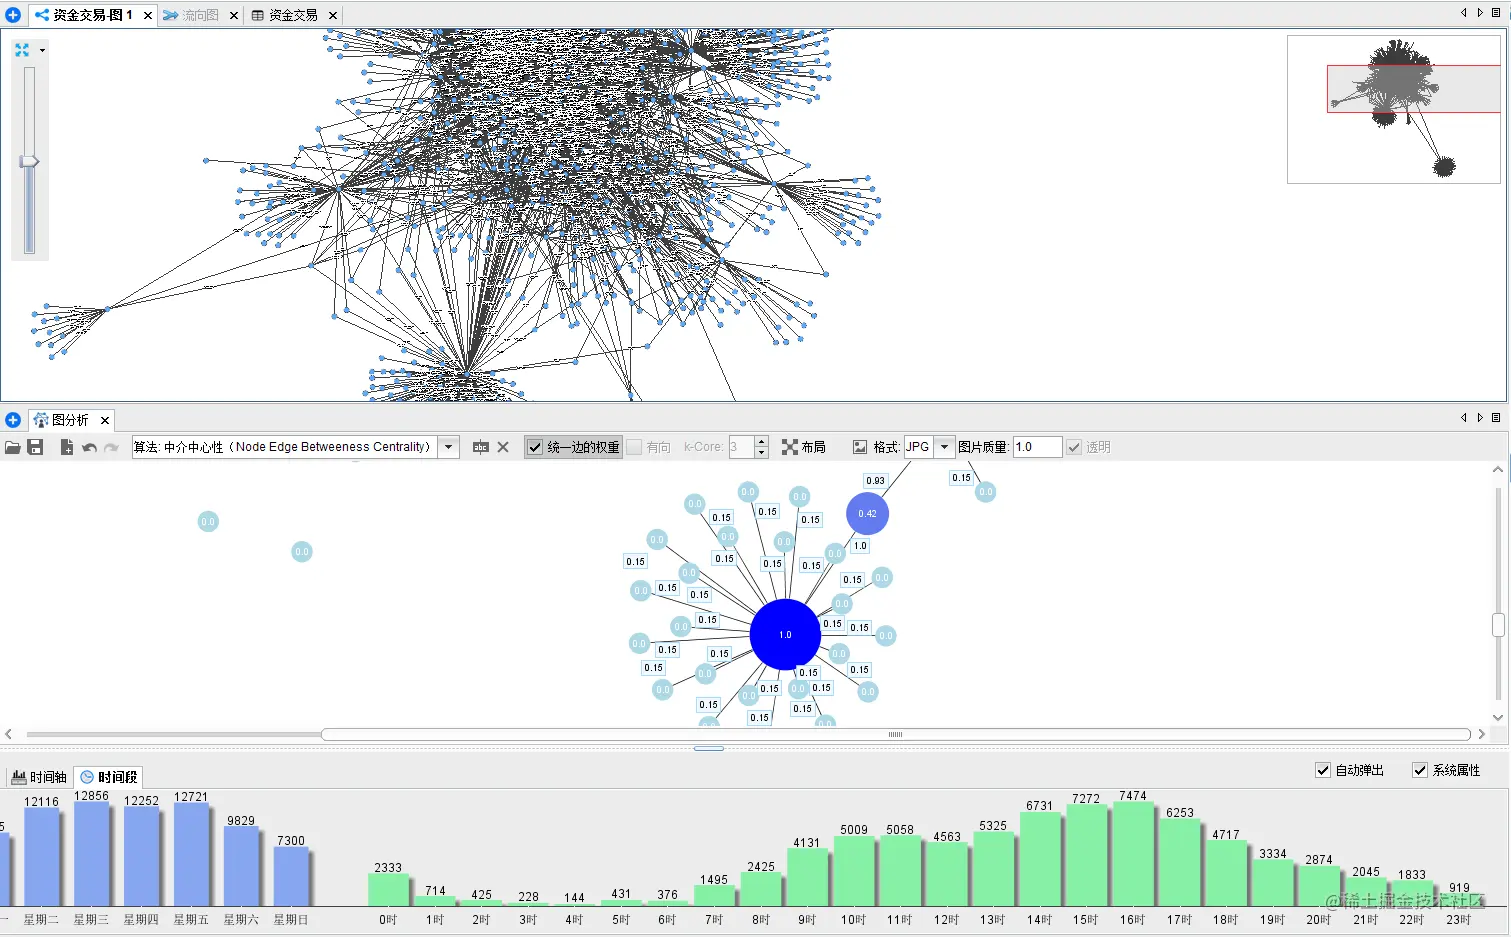Click the save disk icon in analysis toolbar

35,447
